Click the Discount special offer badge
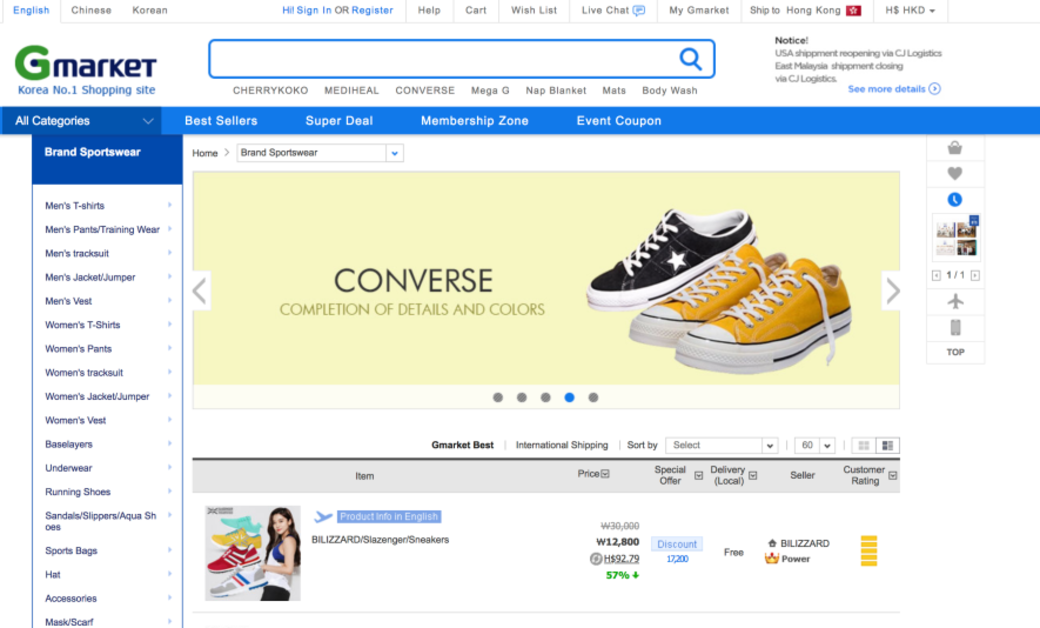 click(677, 544)
